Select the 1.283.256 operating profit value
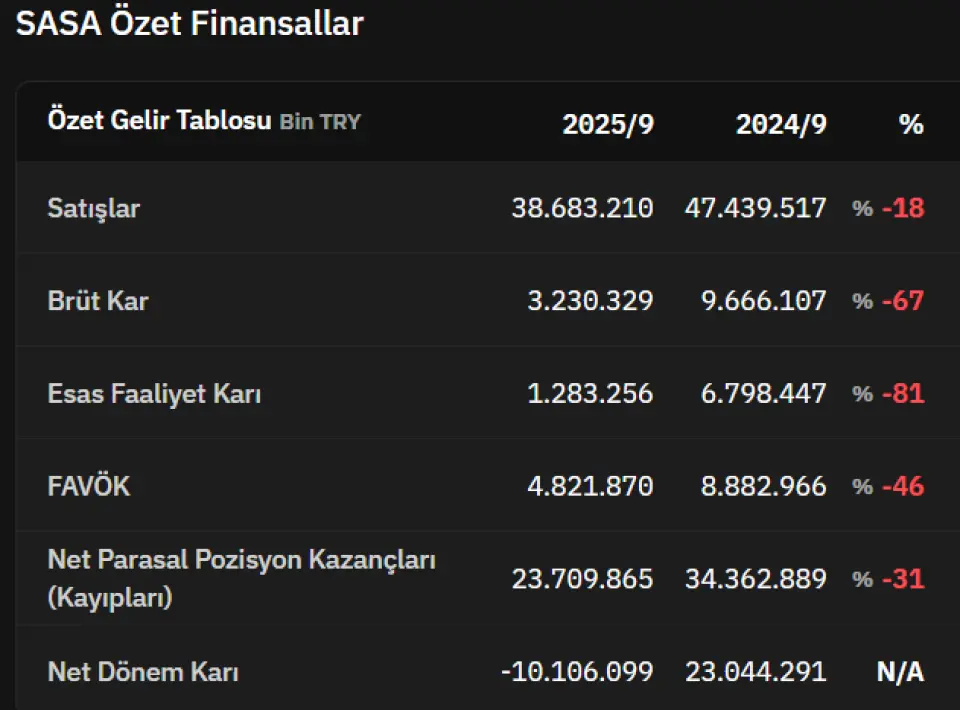 click(590, 394)
